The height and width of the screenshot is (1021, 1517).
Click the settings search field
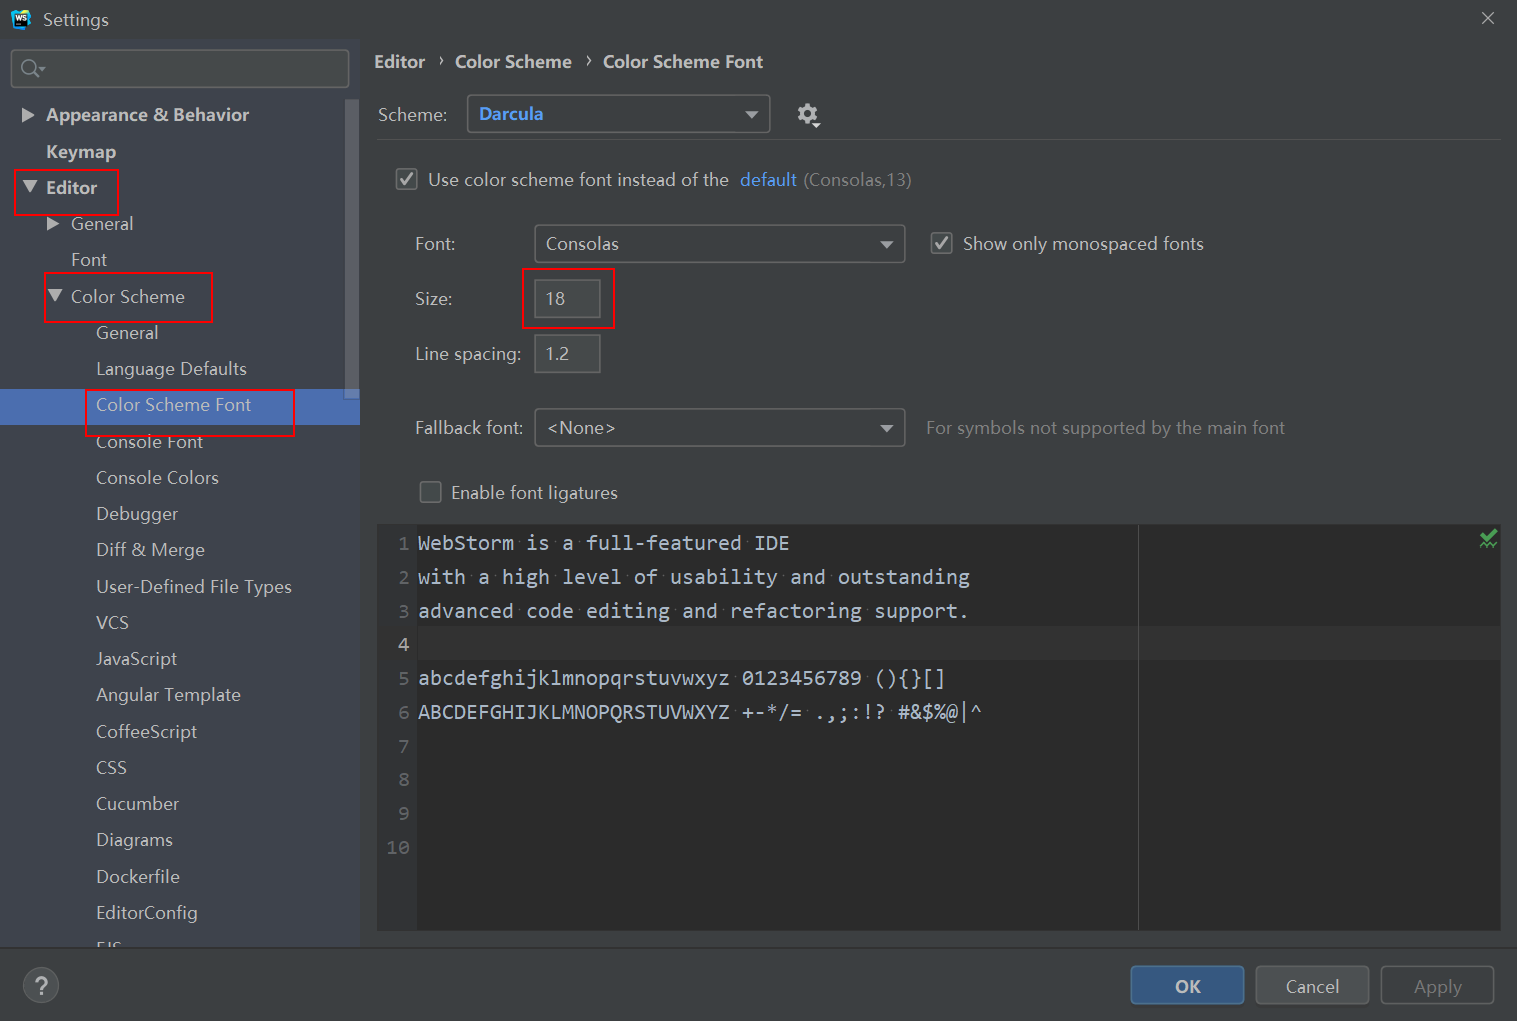click(x=180, y=68)
